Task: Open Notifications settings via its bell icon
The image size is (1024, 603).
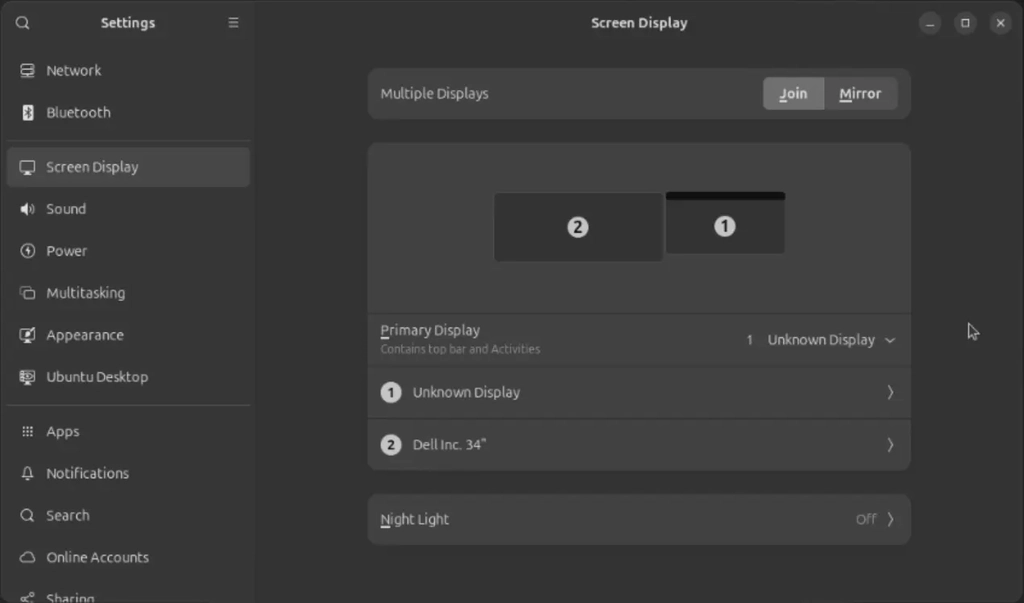Action: pos(27,473)
